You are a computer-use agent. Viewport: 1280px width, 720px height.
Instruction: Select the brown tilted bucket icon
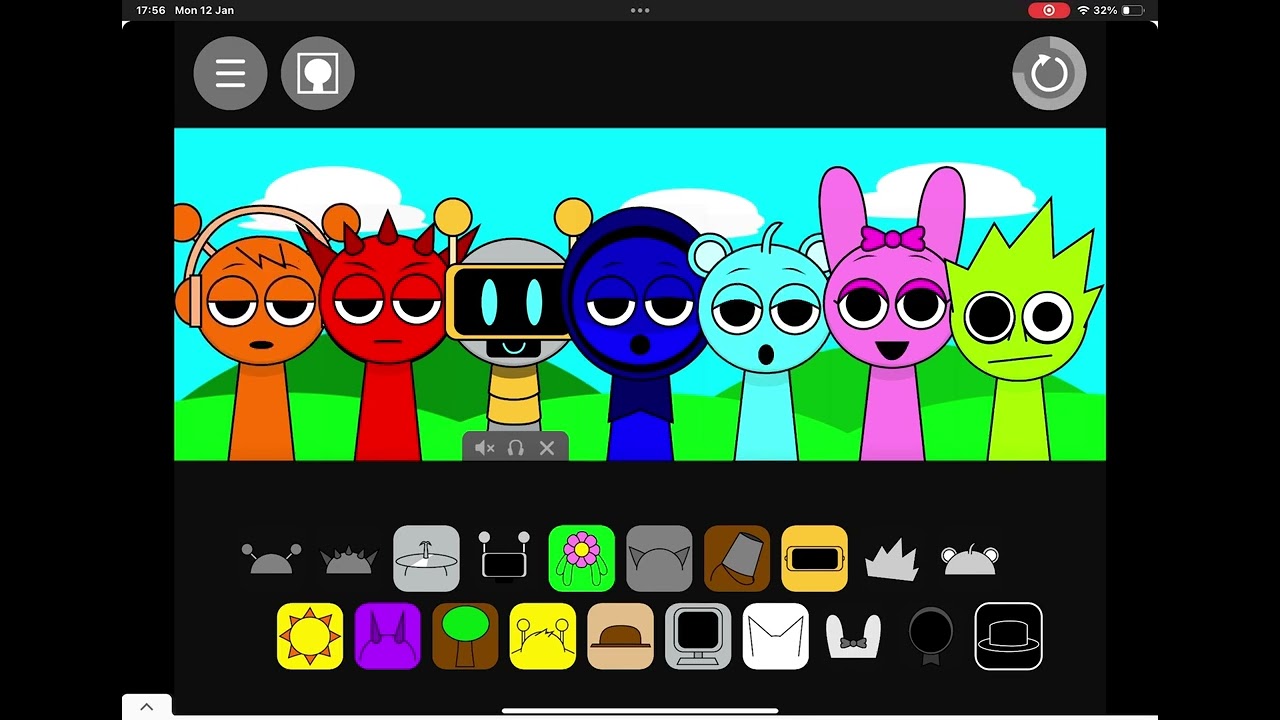(x=737, y=559)
